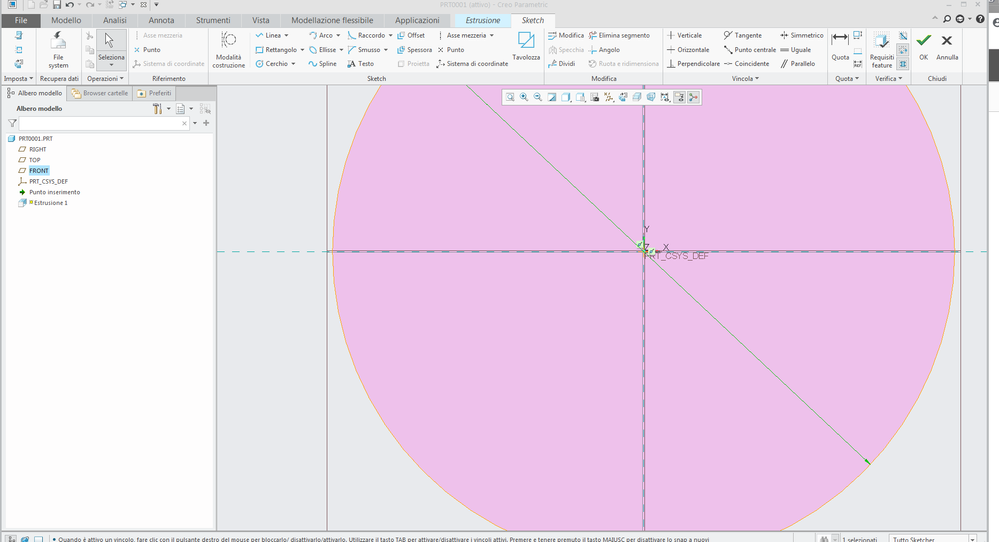
Task: Undo the last action
Action: click(69, 4)
